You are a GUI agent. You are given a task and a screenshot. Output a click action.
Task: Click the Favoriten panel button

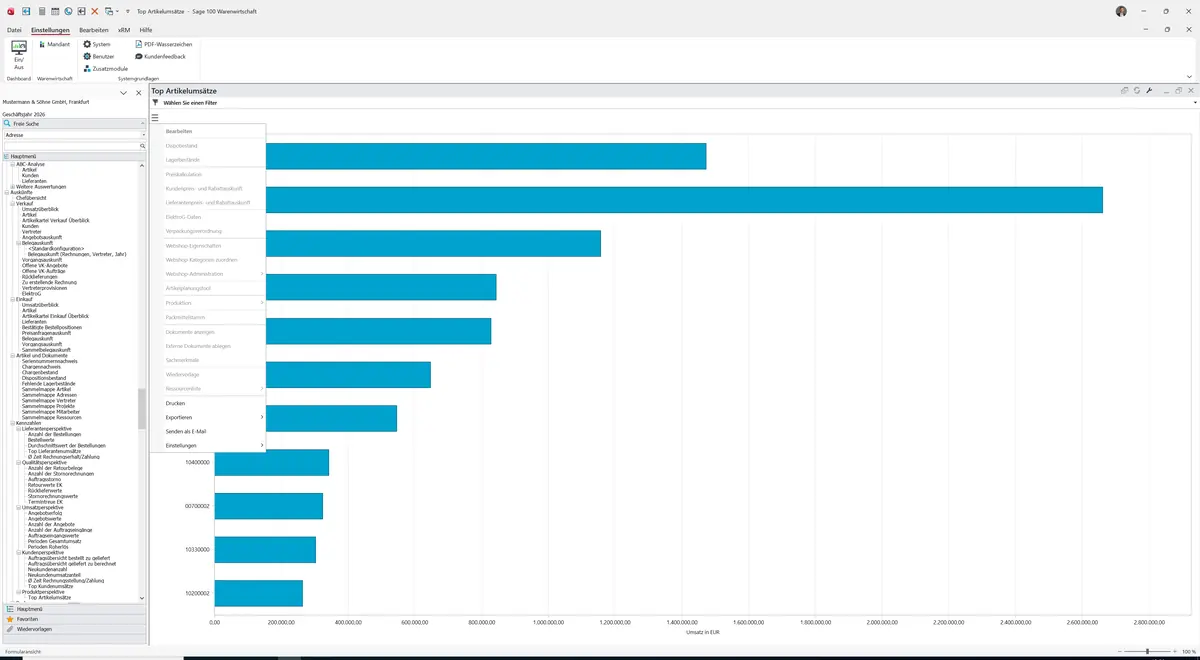tap(74, 619)
